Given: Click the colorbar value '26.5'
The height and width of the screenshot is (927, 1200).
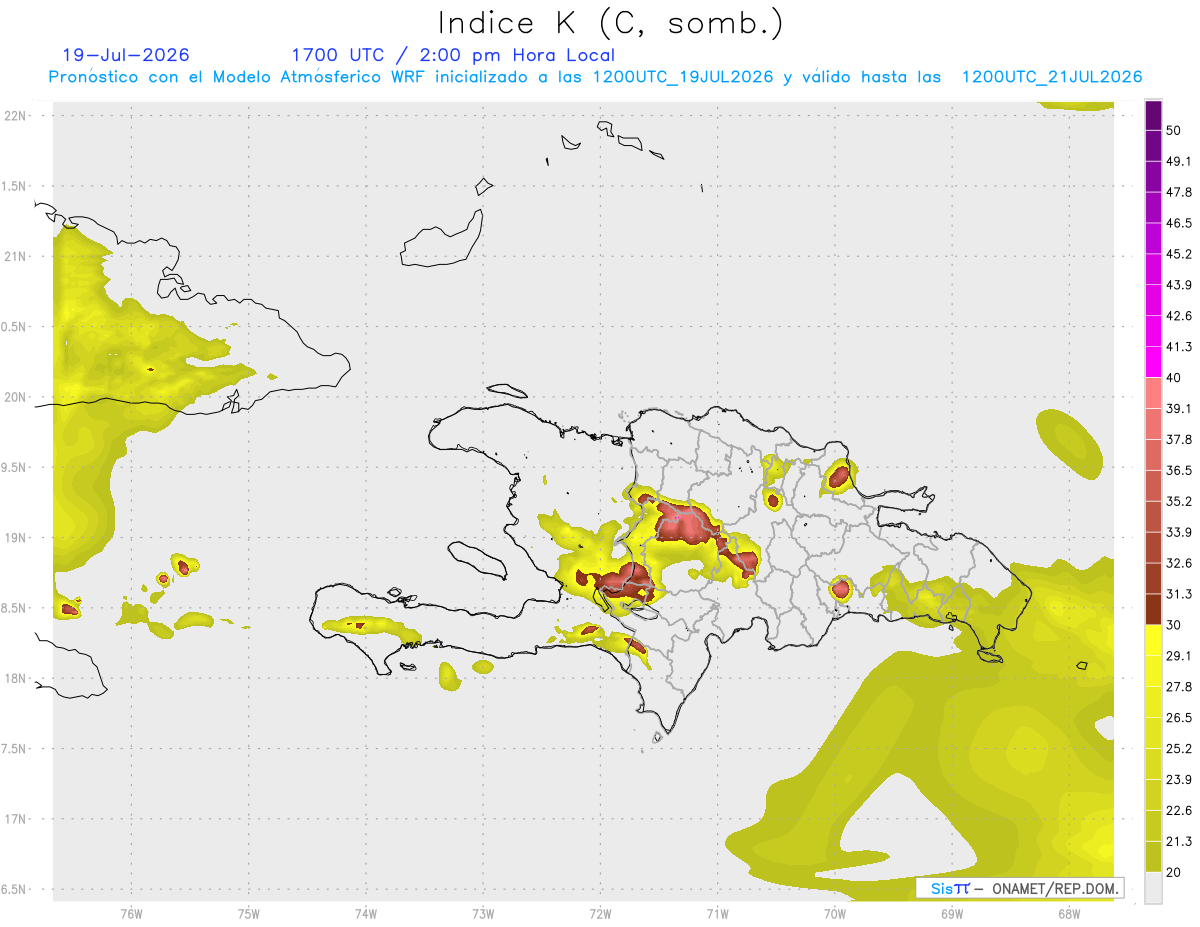Looking at the screenshot, I should 1179,718.
